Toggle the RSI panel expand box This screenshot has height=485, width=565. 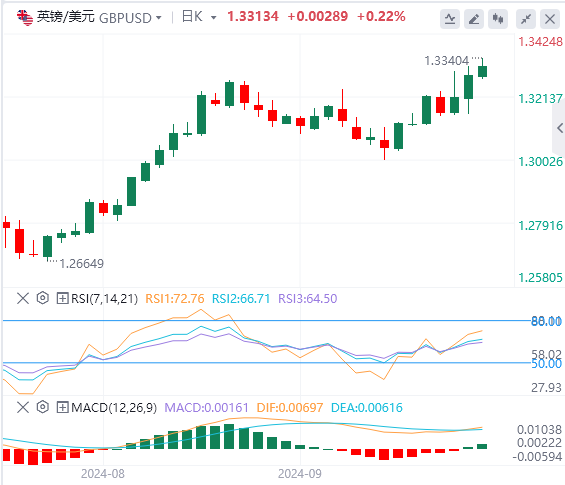tap(62, 298)
